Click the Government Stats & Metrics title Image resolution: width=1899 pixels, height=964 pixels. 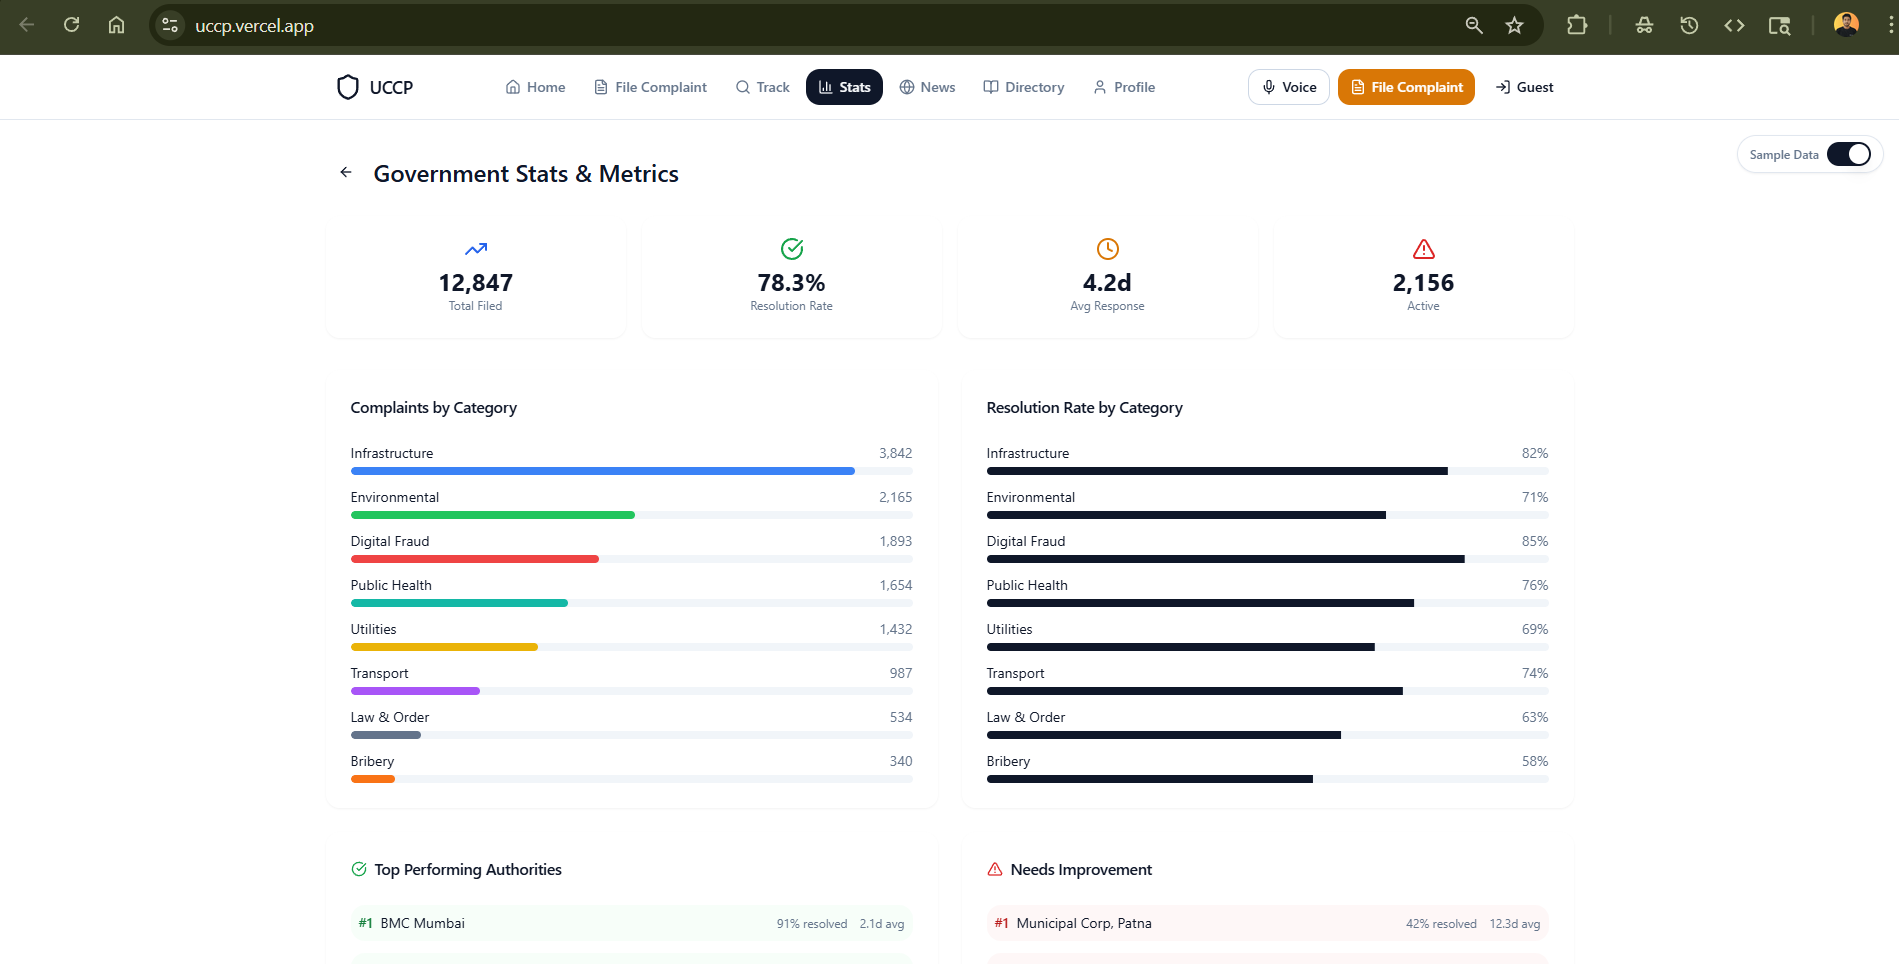click(526, 174)
